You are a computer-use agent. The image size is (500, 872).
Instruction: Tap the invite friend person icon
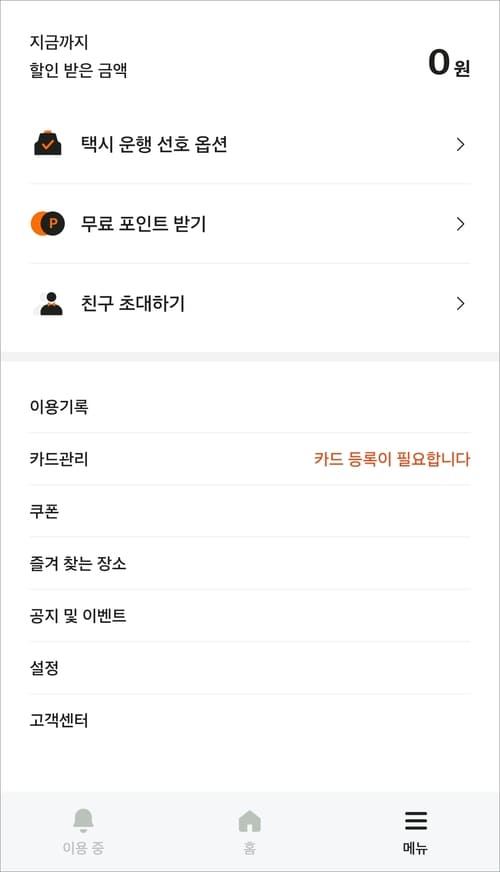pos(49,304)
